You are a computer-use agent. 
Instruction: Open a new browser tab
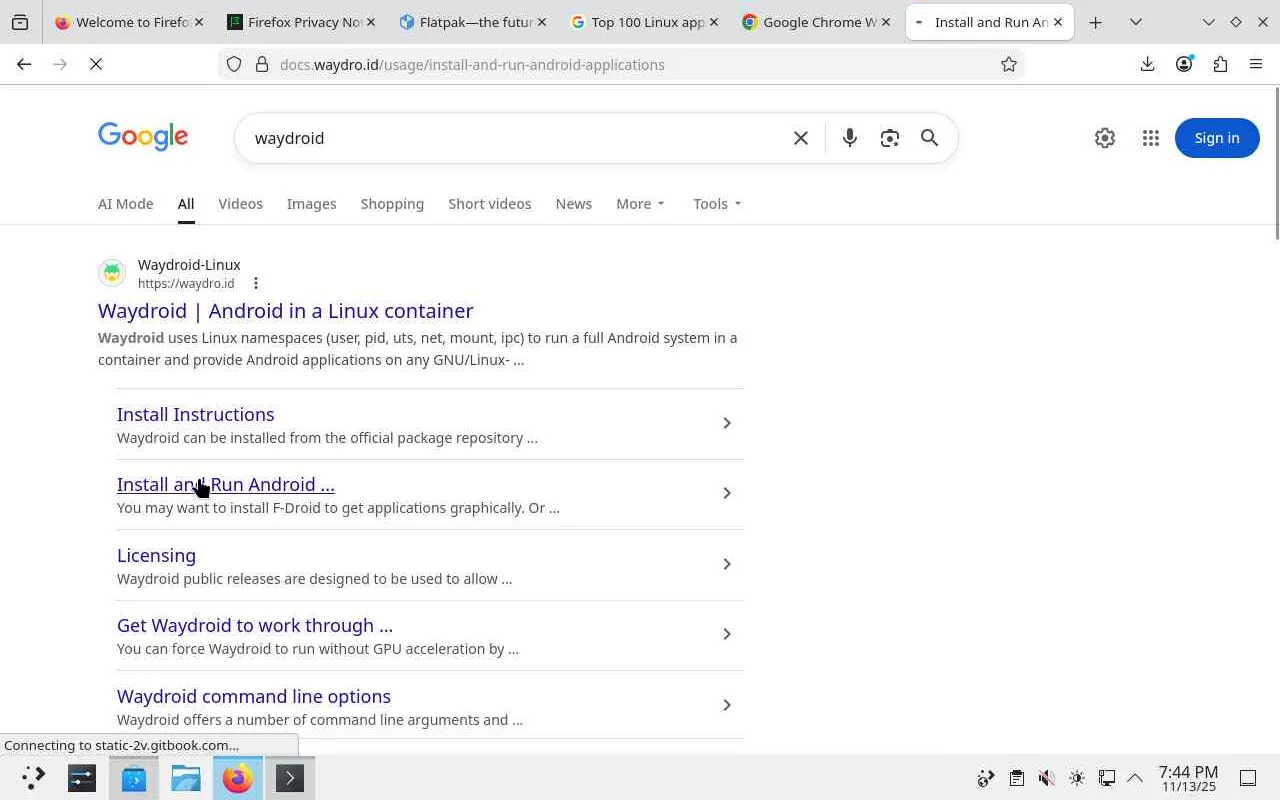[x=1096, y=22]
